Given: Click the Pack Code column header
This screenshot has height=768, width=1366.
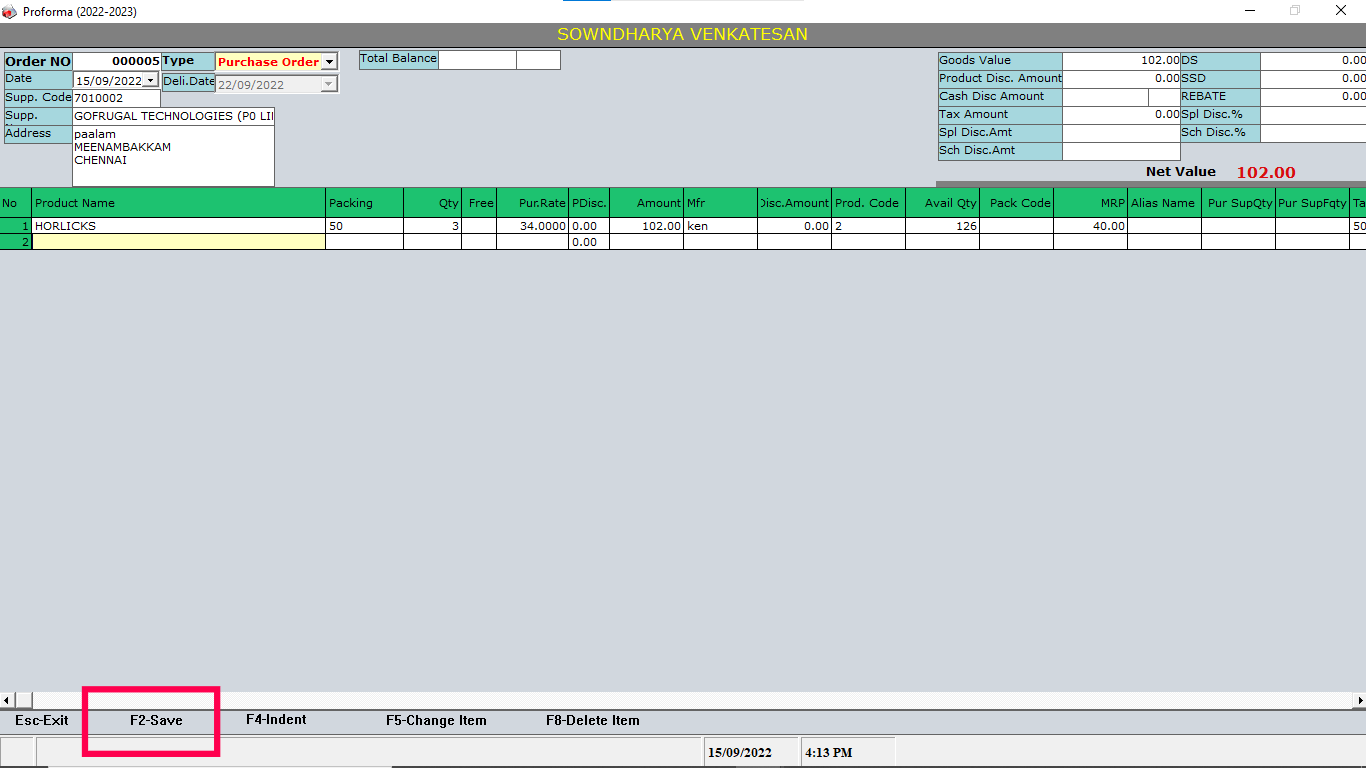Looking at the screenshot, I should (x=1017, y=203).
